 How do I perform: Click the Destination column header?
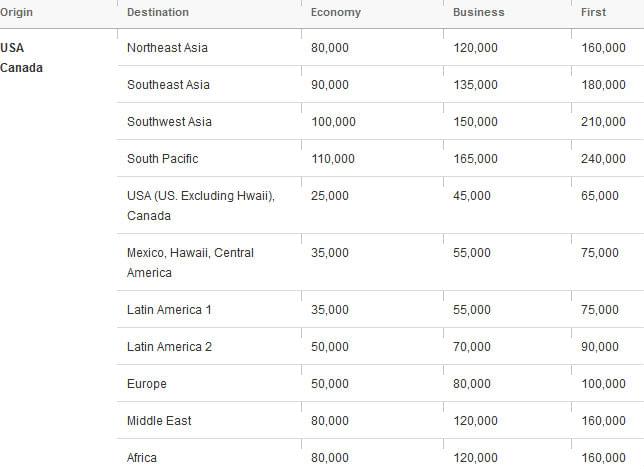coord(158,12)
